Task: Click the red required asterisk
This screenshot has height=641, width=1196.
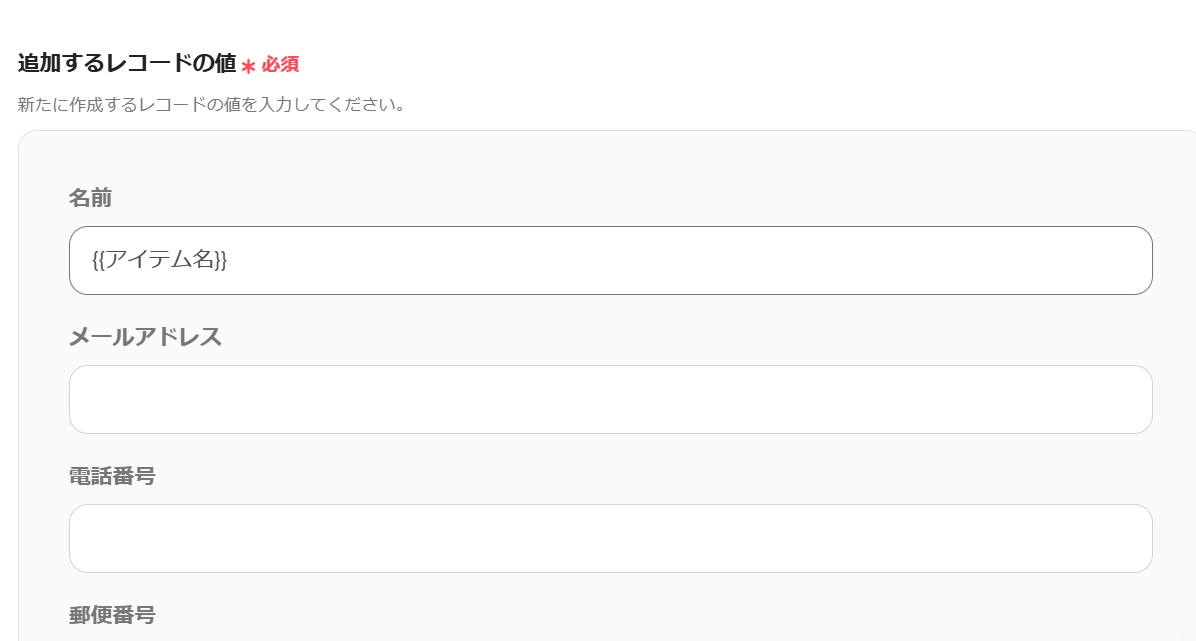Action: click(248, 67)
